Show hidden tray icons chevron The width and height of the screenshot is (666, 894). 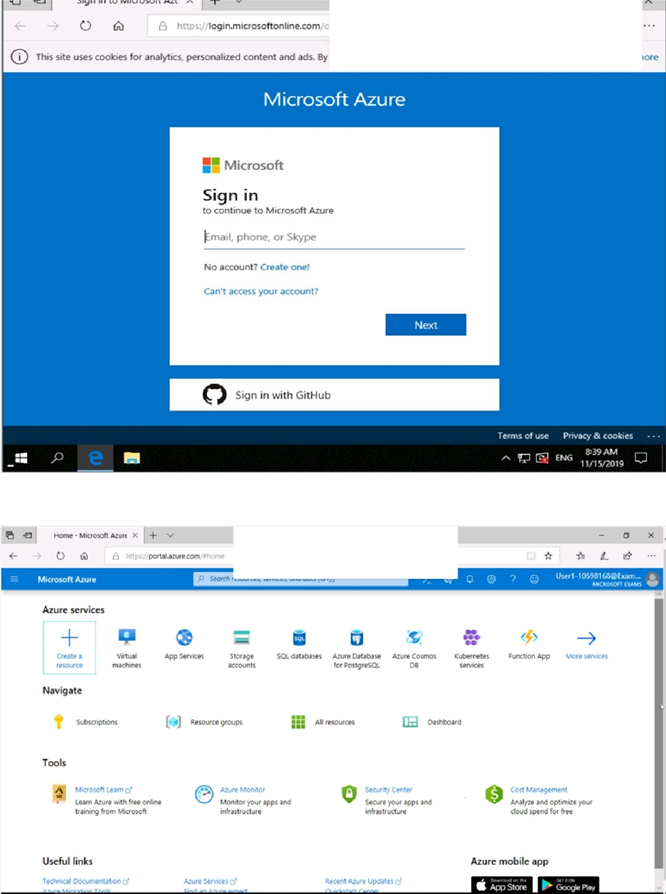coord(505,458)
